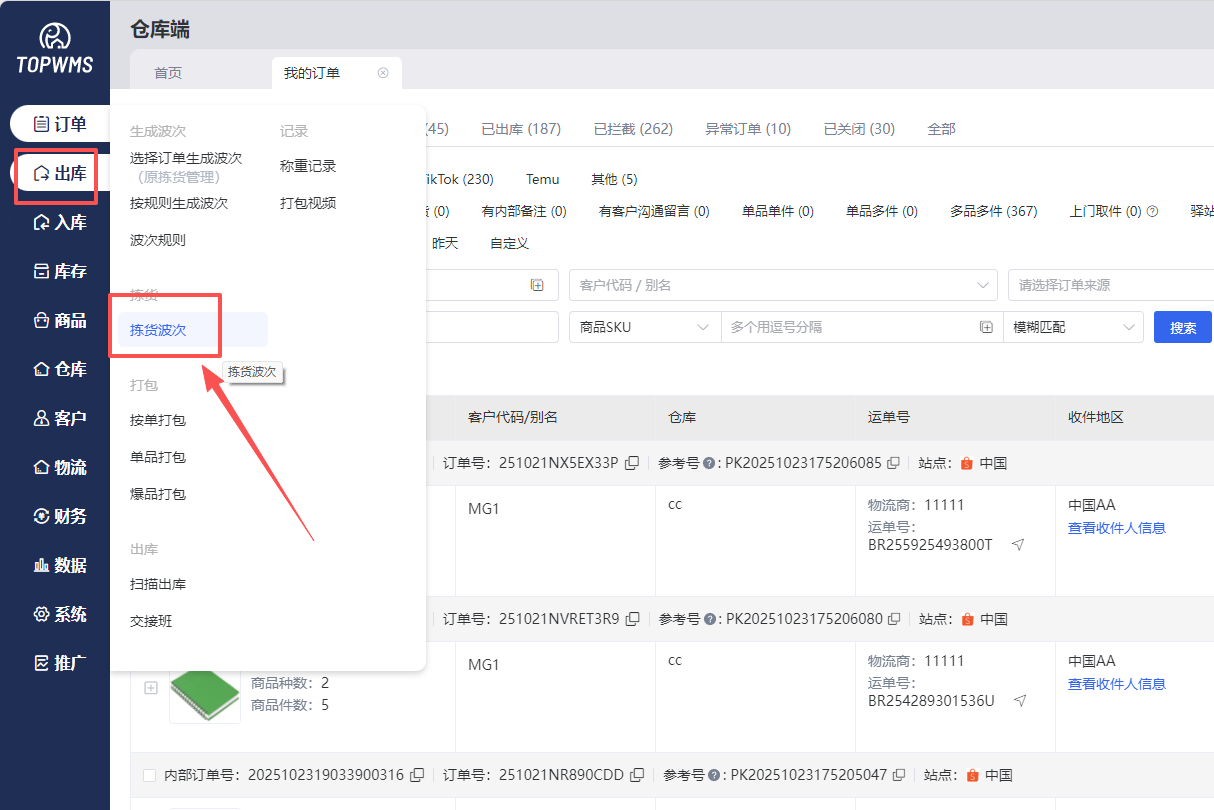
Task: Select 波次规则 in the submenu
Action: pyautogui.click(x=158, y=240)
